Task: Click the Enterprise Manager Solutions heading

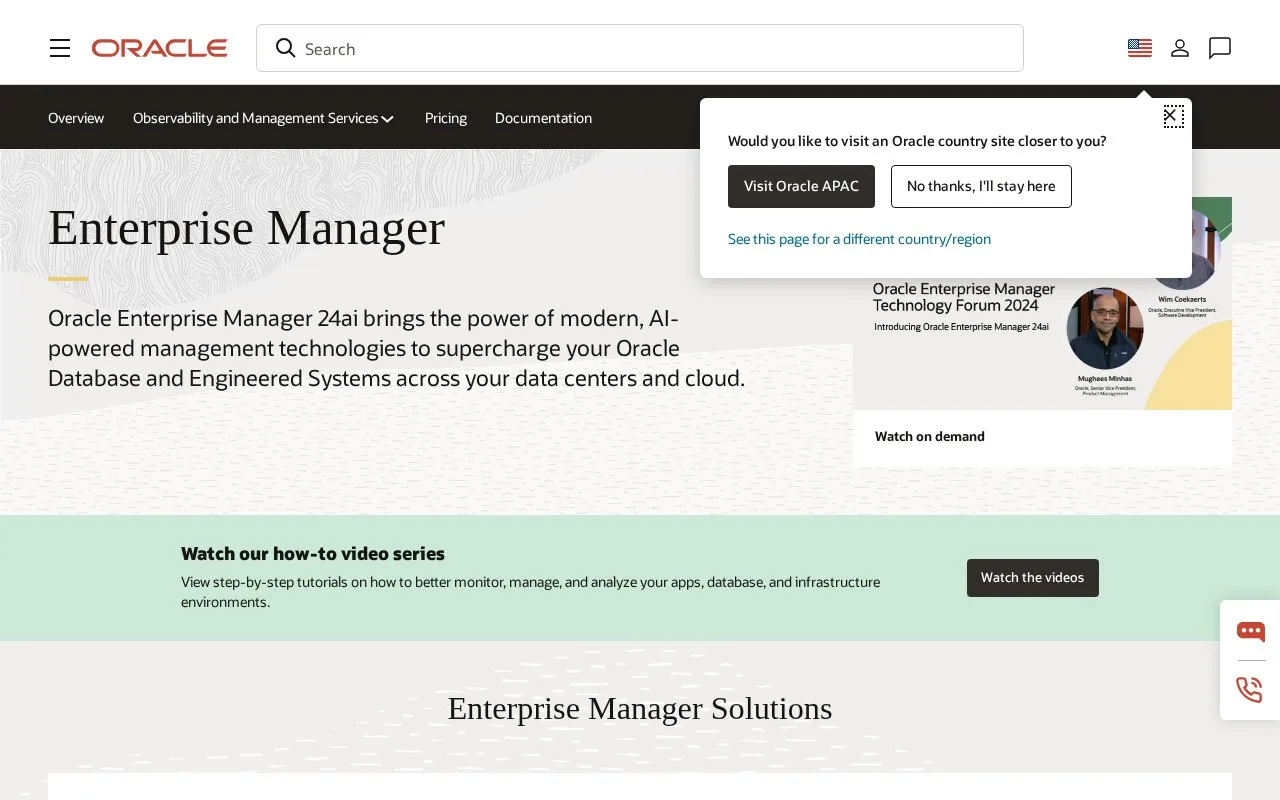Action: pos(640,708)
